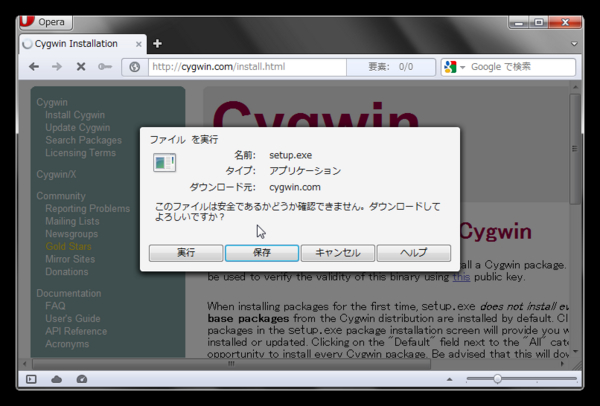Open the Acronyms link
Screen dimensions: 600x406
click(67, 344)
